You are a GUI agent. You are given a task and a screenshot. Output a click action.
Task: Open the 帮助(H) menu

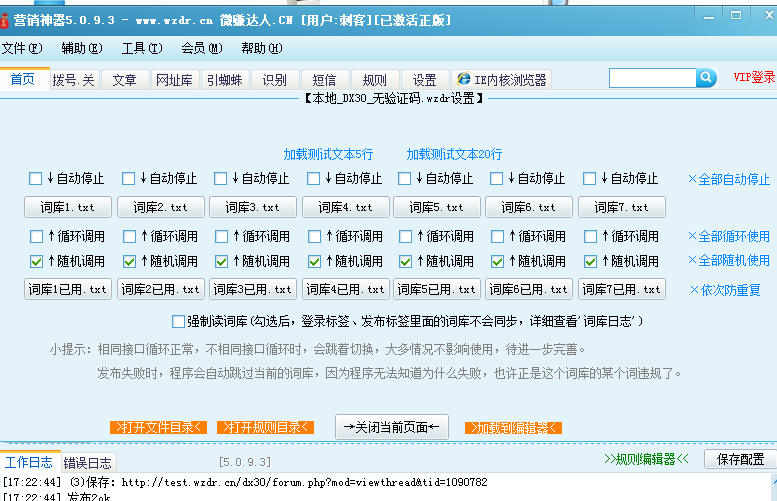click(262, 48)
